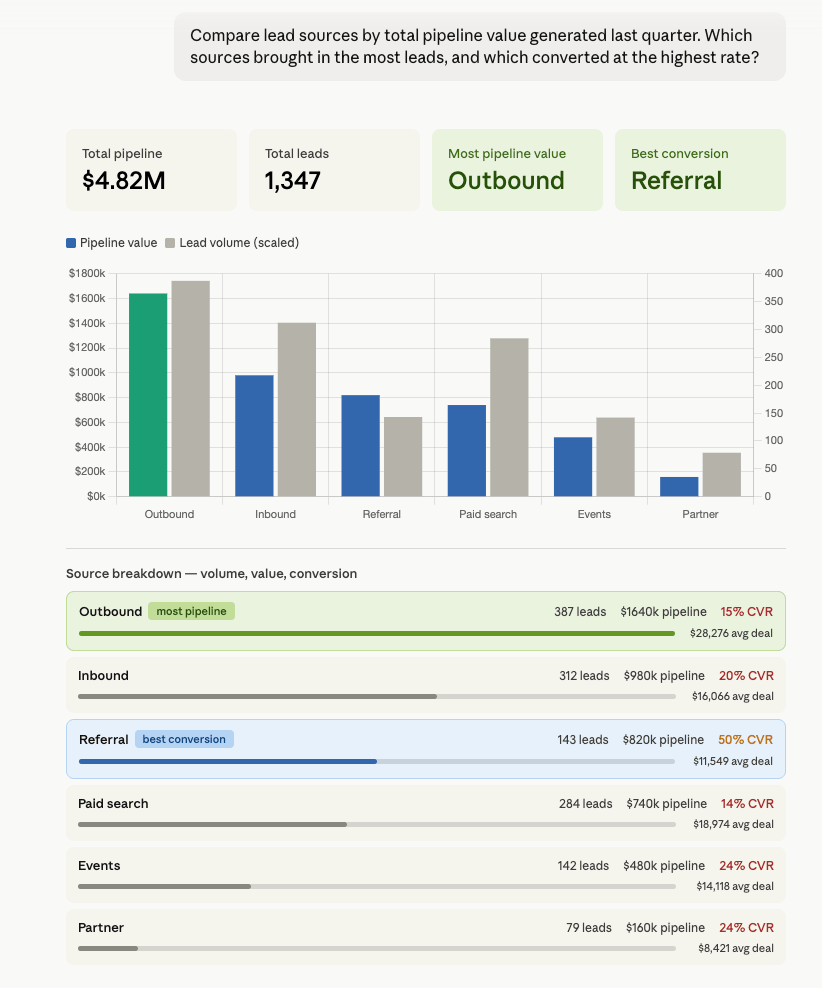Click '$18,974 avg deal' under Paid search
Screen dimensions: 822x988
pos(733,824)
